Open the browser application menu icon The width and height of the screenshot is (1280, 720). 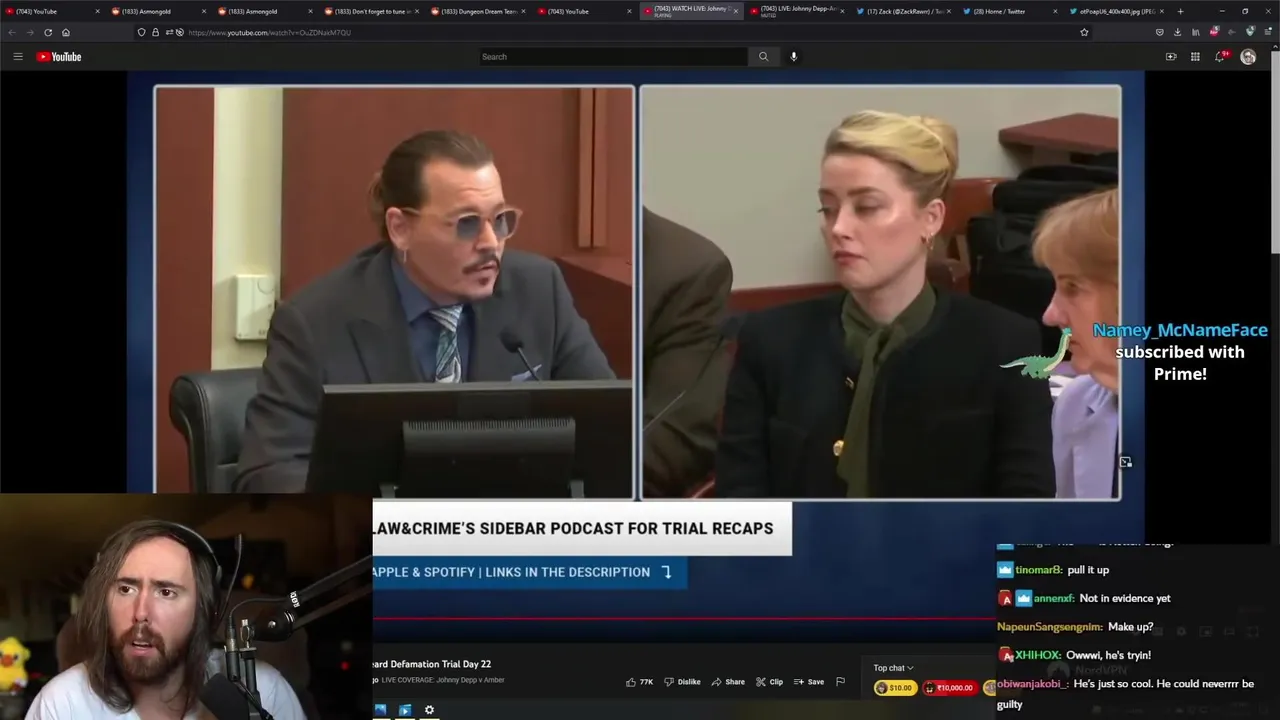click(1267, 32)
